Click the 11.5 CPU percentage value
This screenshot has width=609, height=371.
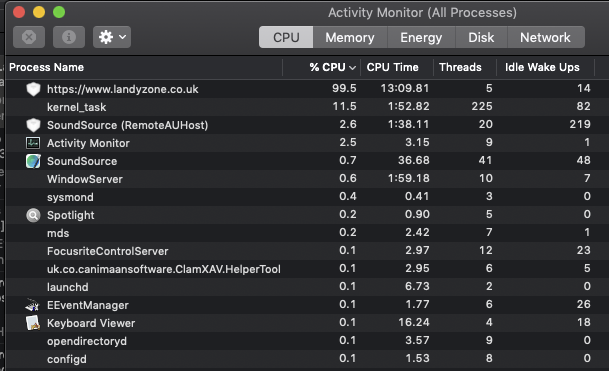pyautogui.click(x=345, y=106)
